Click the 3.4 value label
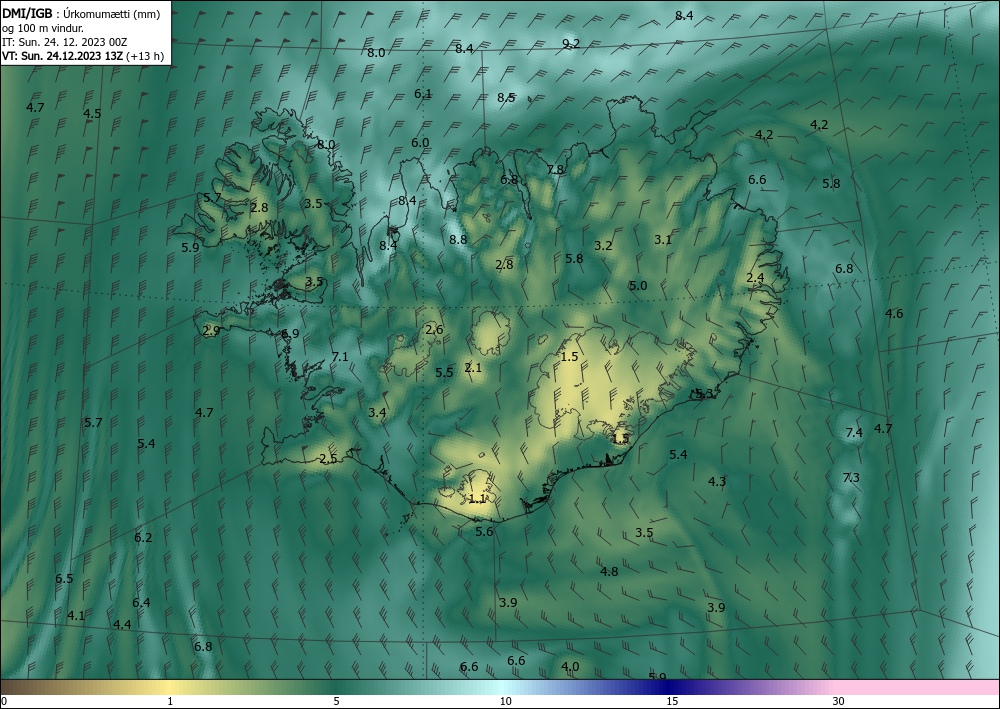1000x709 pixels. (x=377, y=413)
